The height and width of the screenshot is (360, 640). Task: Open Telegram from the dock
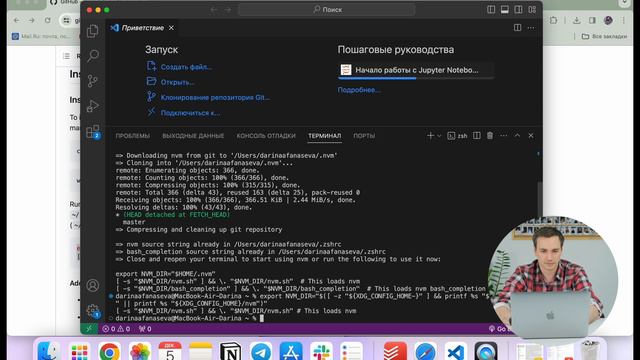click(261, 352)
